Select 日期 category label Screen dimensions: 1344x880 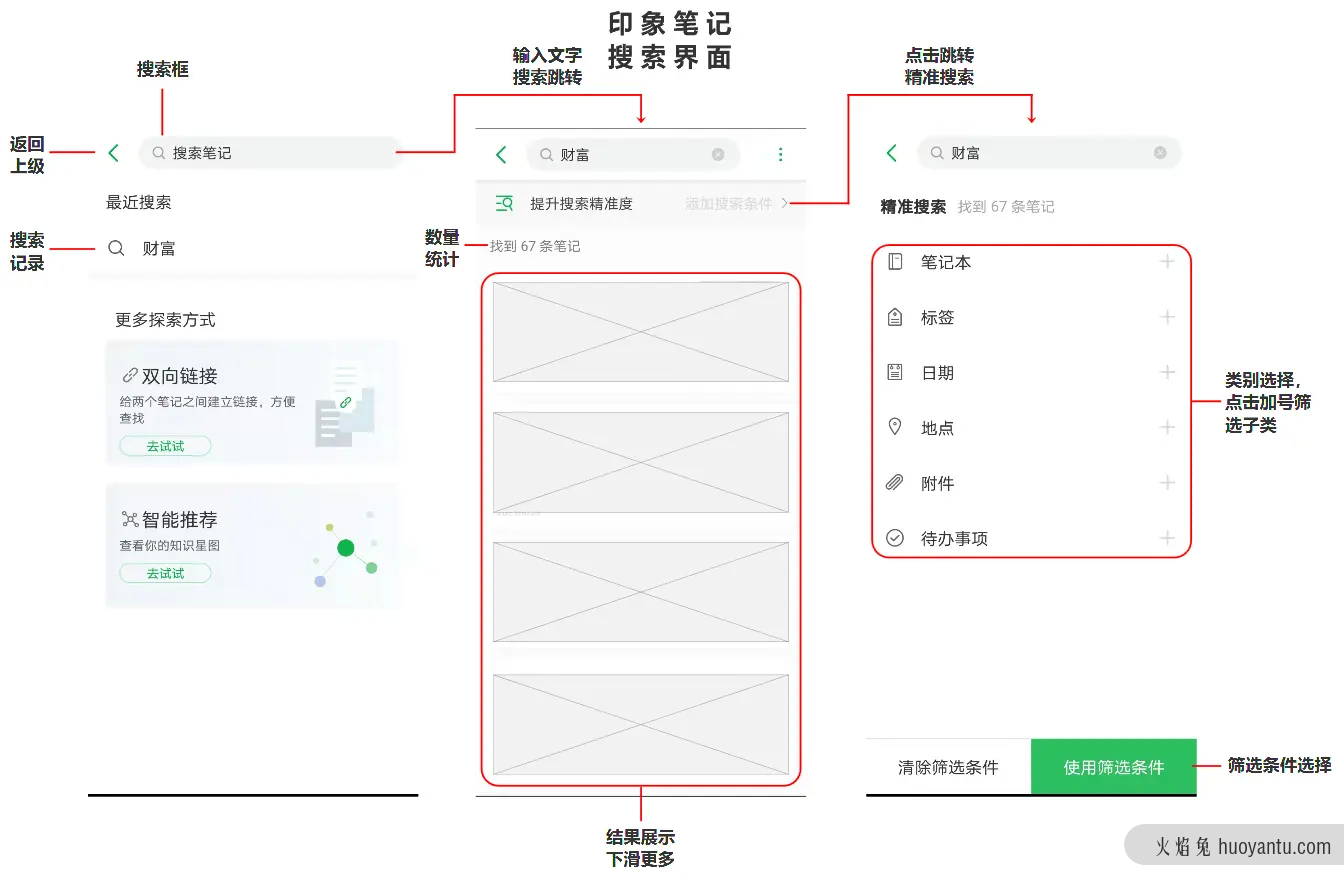point(937,373)
